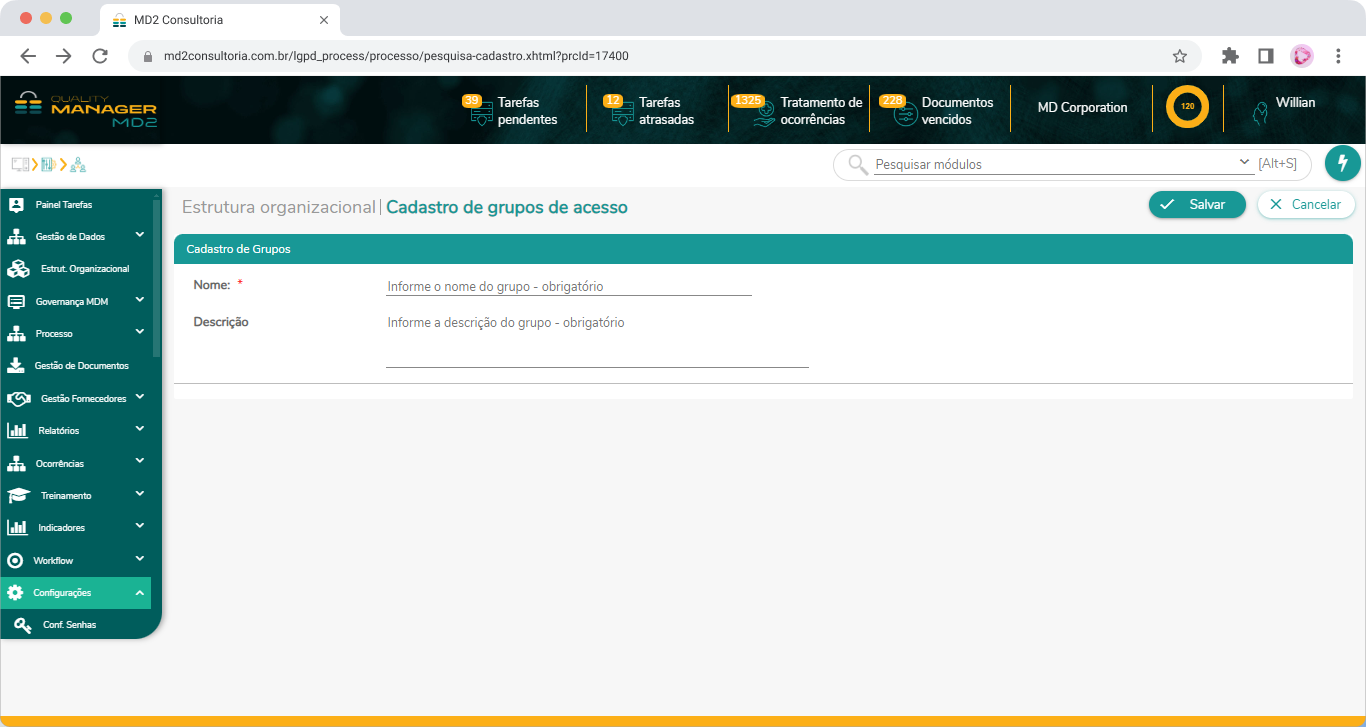Open the Painel Tarefas sidebar item
The height and width of the screenshot is (727, 1366).
point(62,205)
